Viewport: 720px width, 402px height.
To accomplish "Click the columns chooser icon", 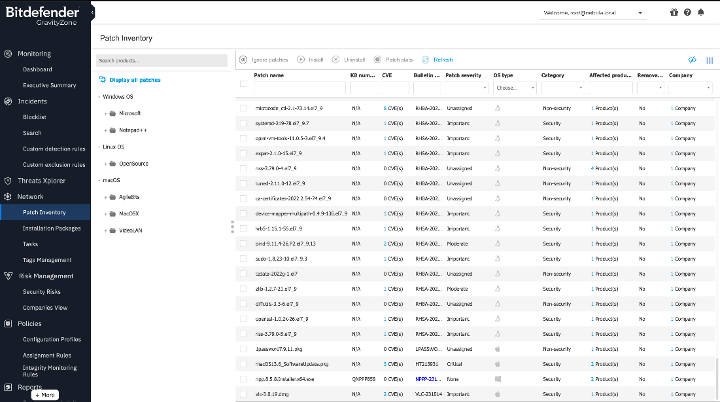I will [x=709, y=60].
